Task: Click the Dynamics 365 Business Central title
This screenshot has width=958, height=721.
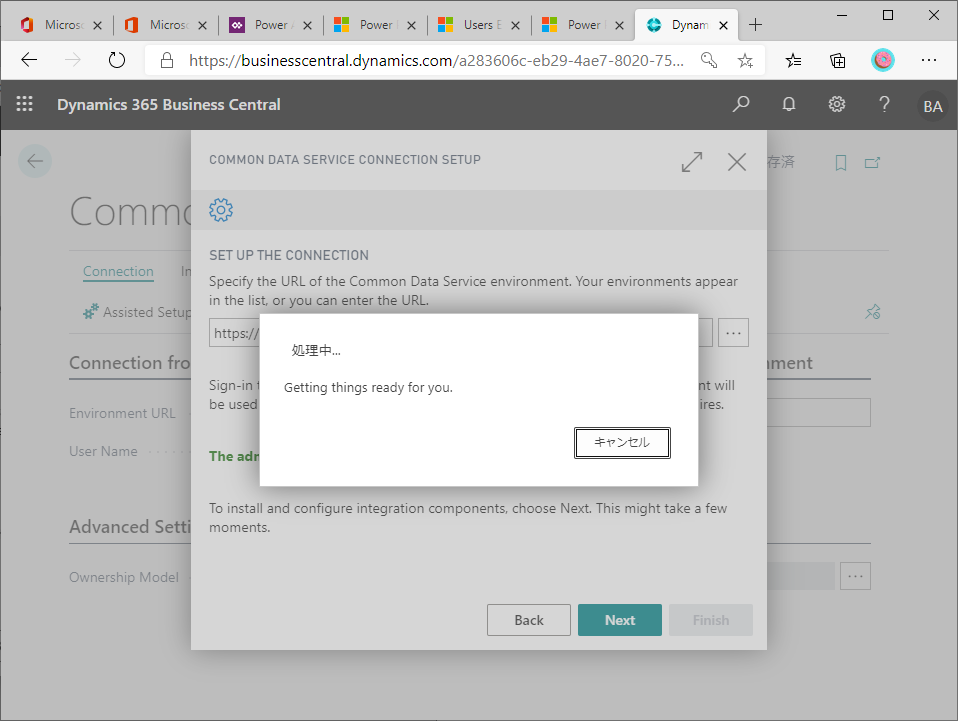Action: tap(169, 104)
